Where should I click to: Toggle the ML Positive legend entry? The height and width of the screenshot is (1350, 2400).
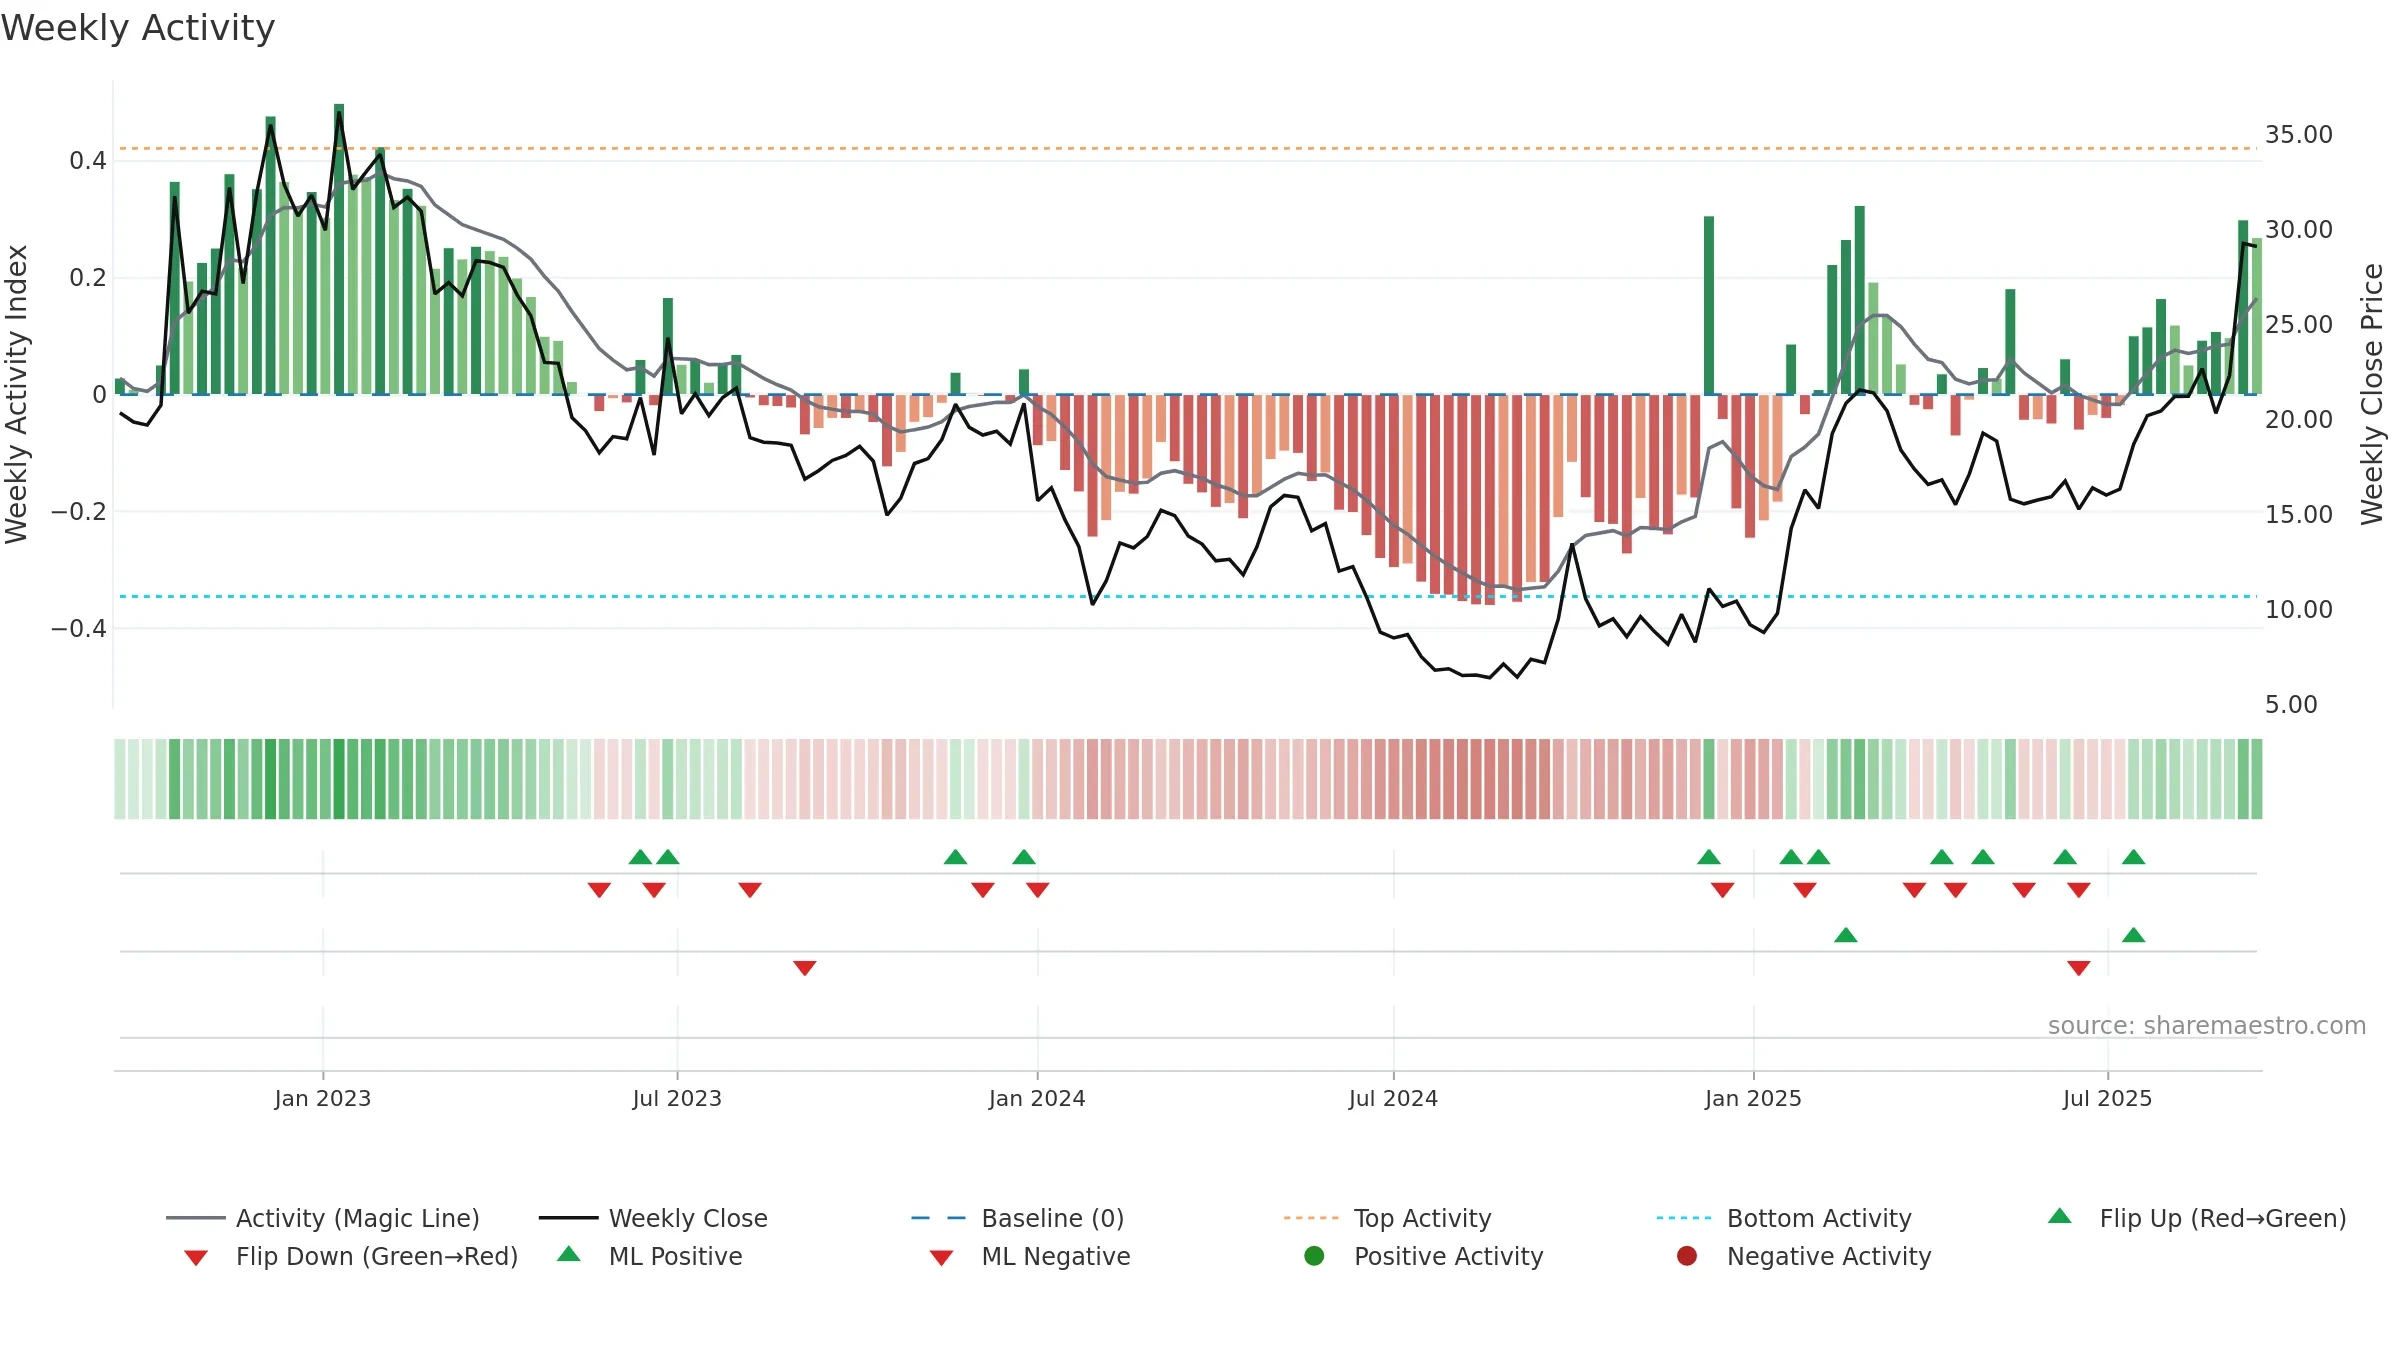650,1256
